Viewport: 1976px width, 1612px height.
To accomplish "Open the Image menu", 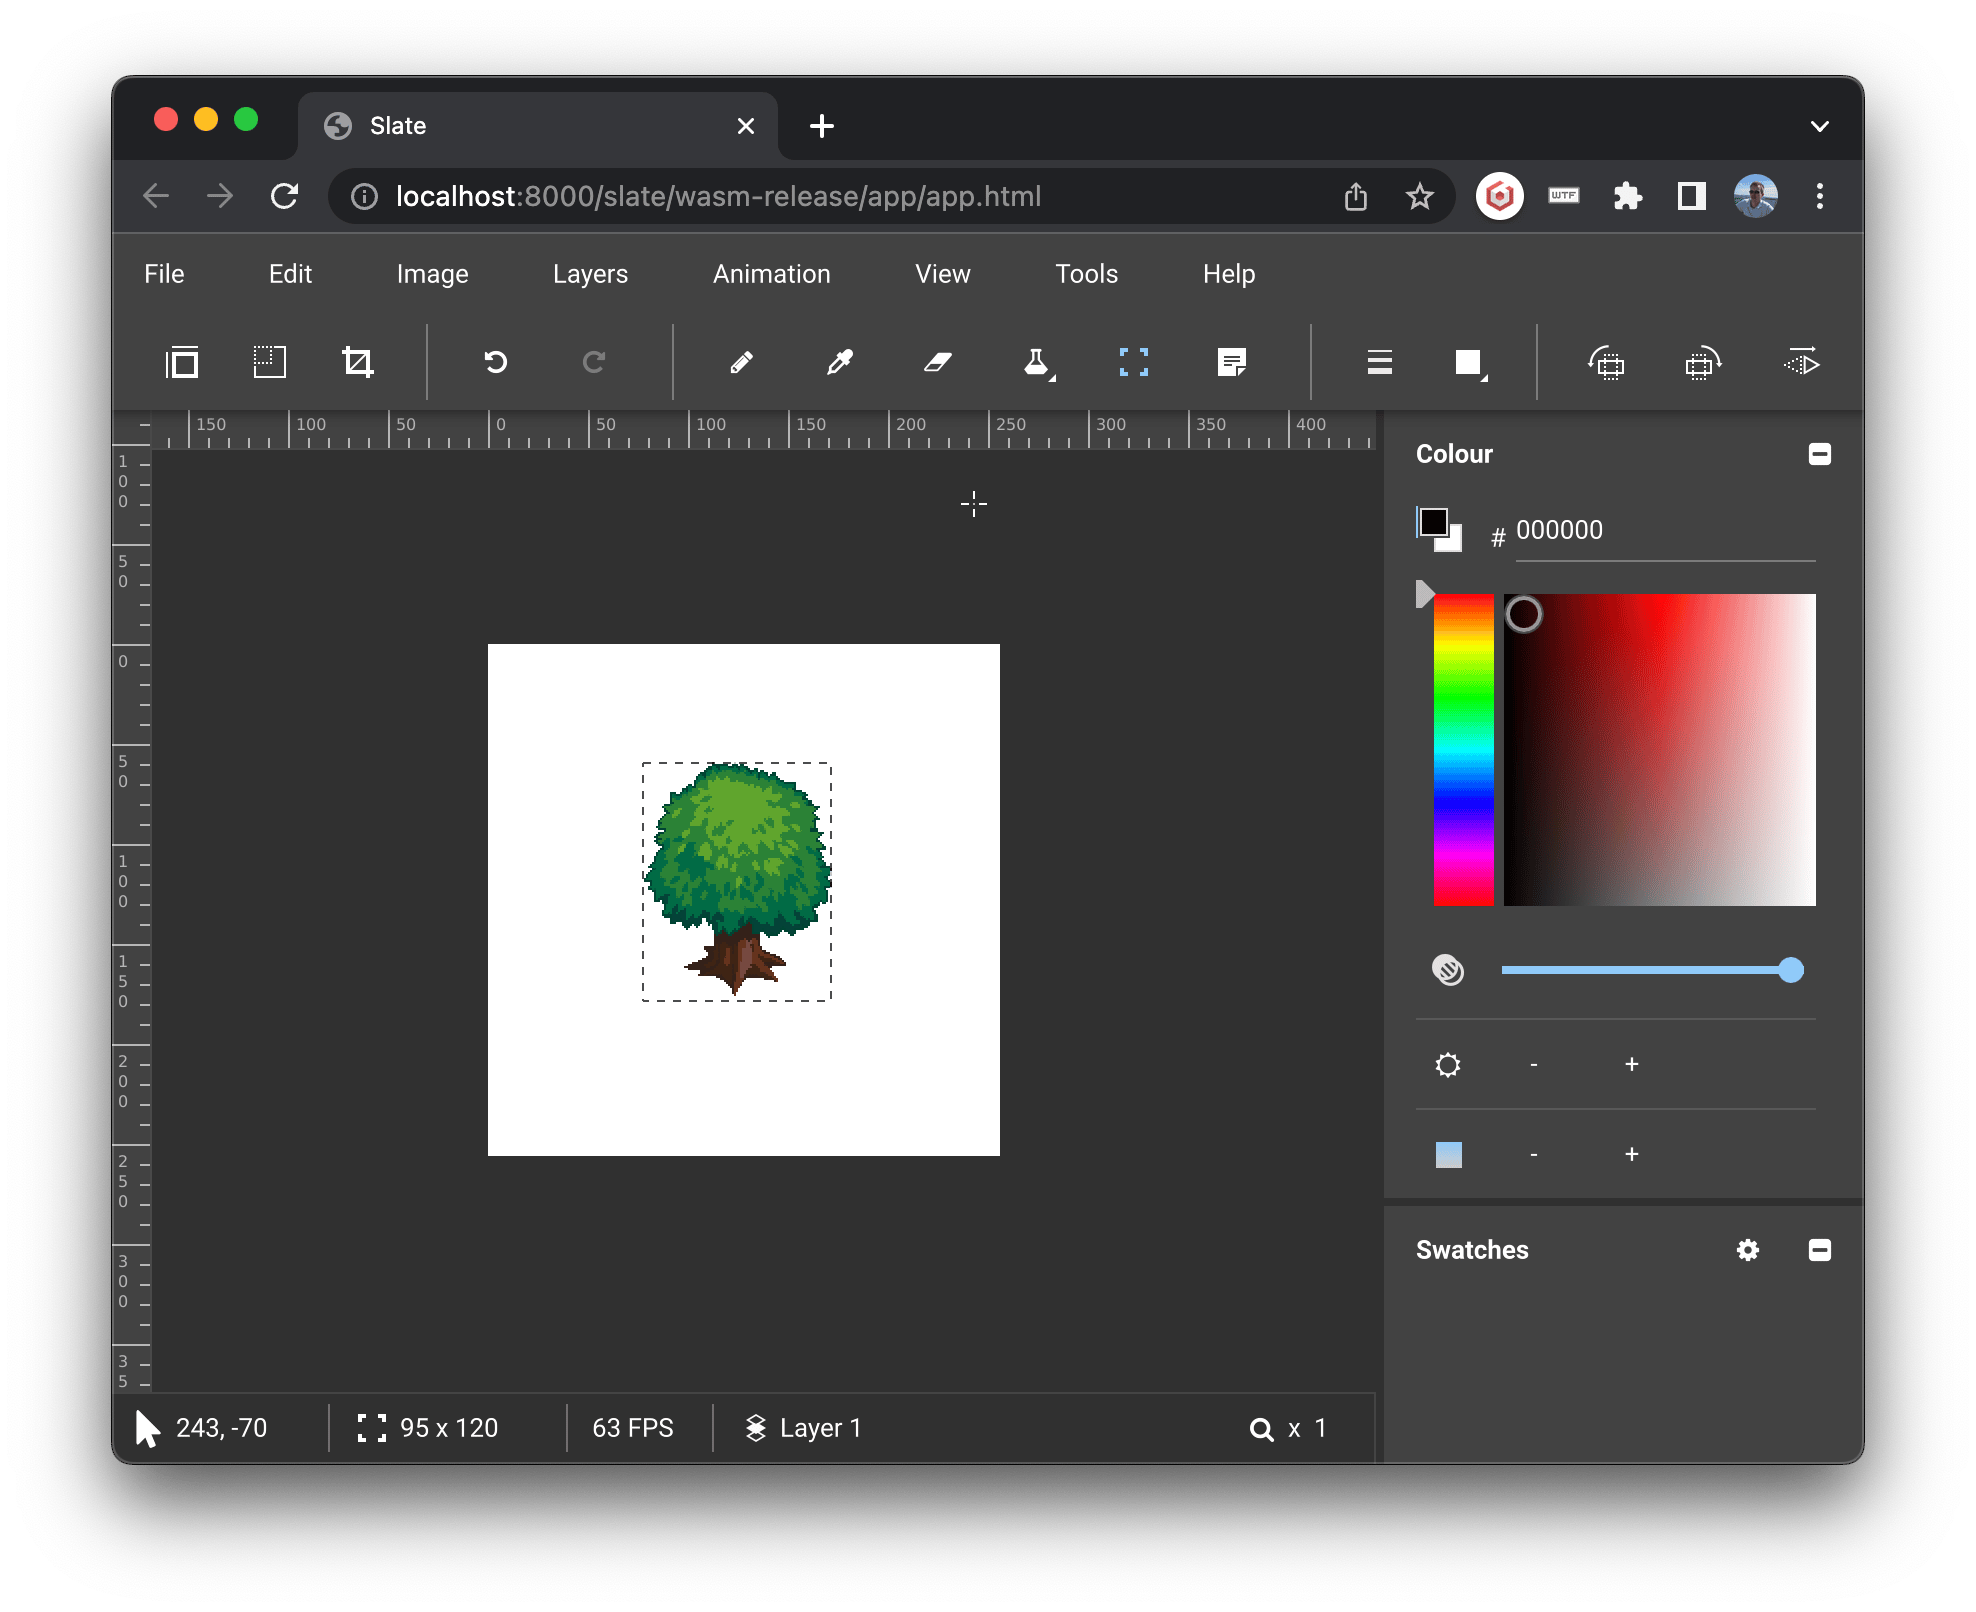I will tap(431, 273).
